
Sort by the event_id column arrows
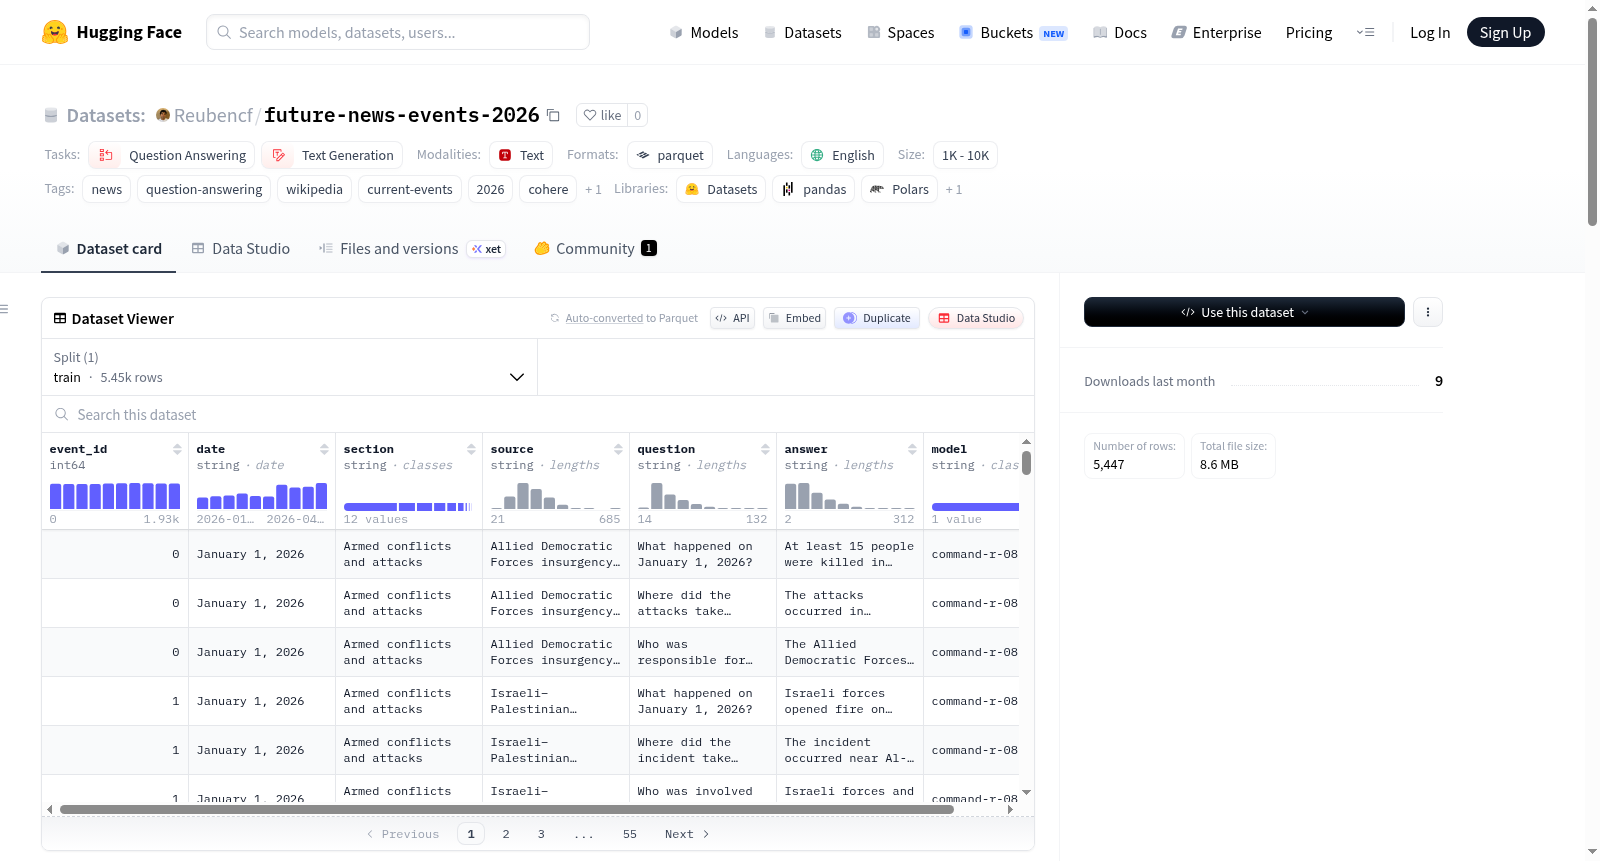tap(177, 449)
